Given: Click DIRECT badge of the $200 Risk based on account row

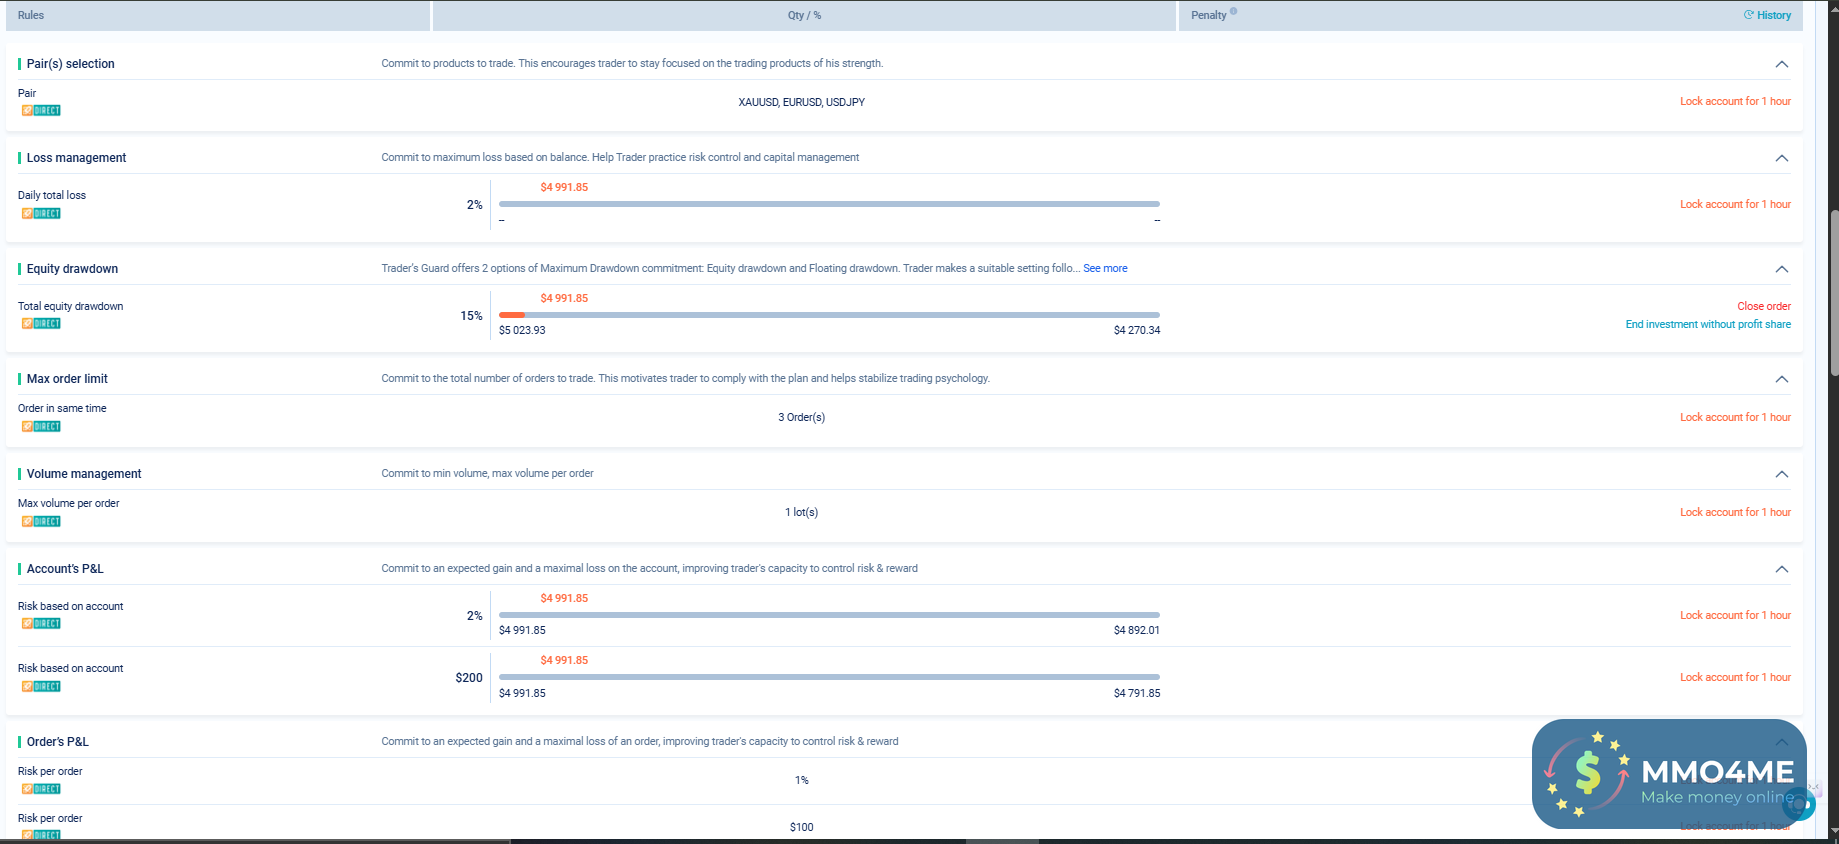Looking at the screenshot, I should (x=41, y=686).
